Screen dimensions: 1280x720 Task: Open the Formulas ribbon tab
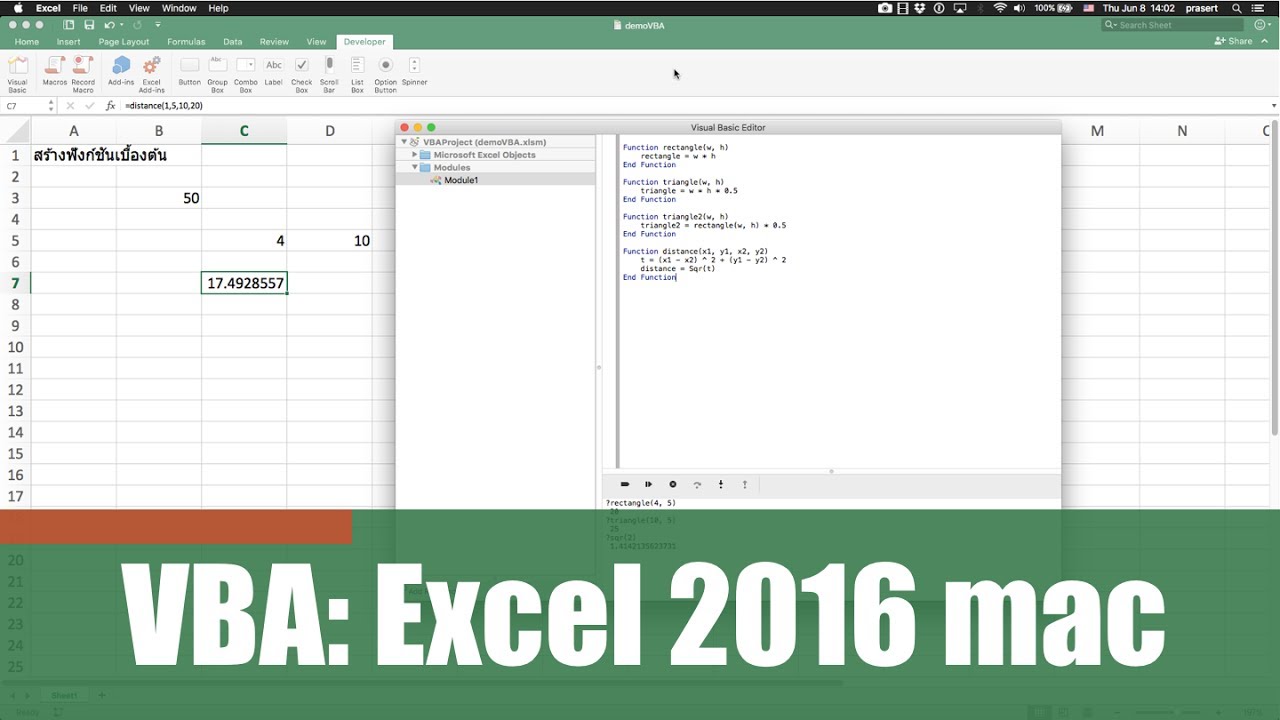tap(186, 42)
